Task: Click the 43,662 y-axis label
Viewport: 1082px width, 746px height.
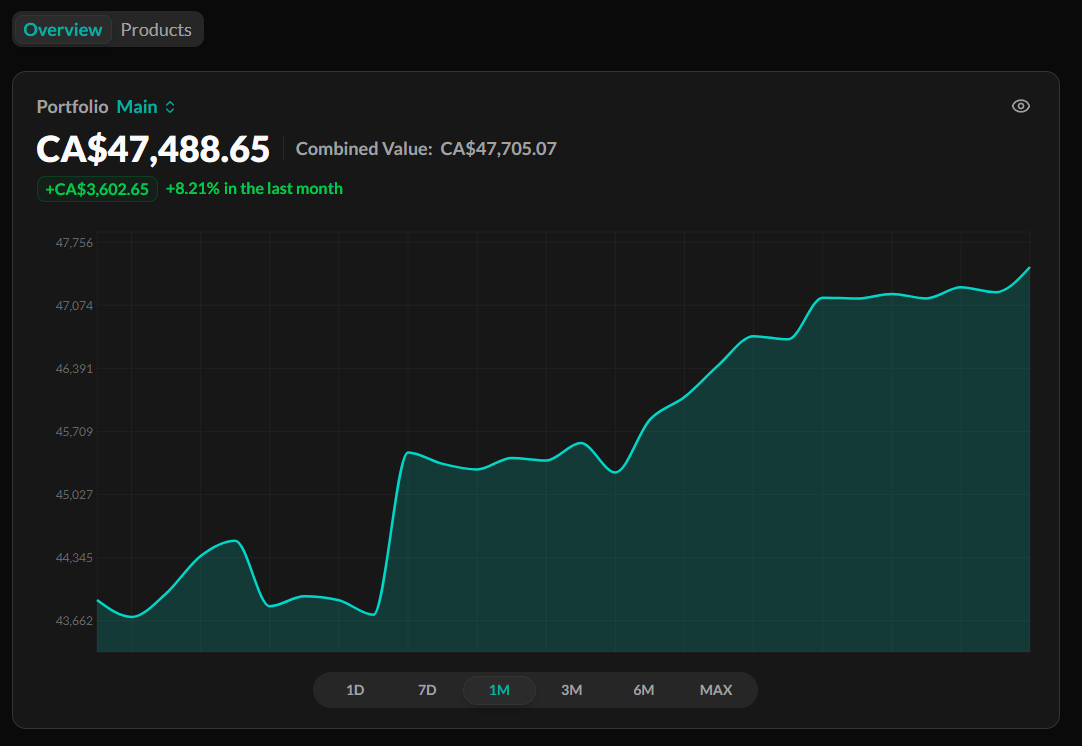Action: (74, 621)
